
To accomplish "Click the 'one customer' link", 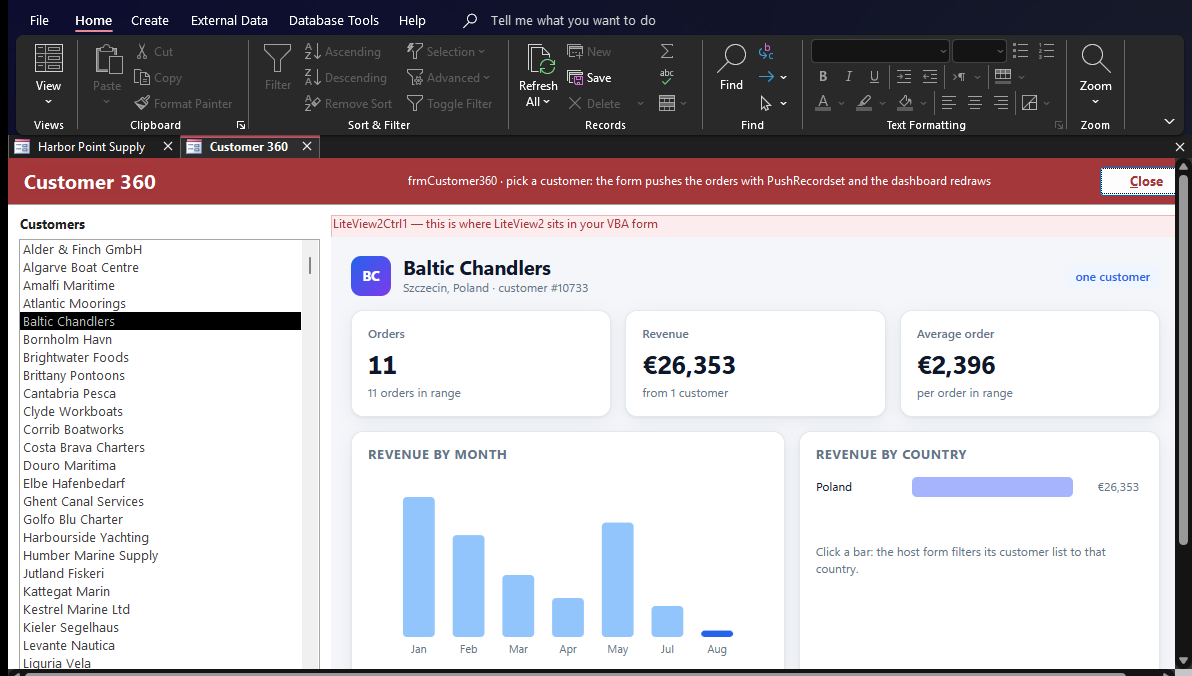I will pyautogui.click(x=1112, y=277).
